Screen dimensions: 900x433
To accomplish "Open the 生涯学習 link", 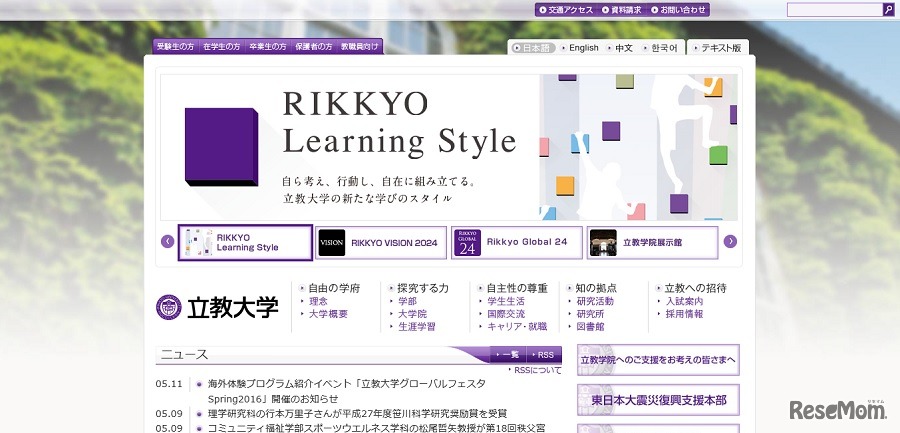I will pos(417,327).
